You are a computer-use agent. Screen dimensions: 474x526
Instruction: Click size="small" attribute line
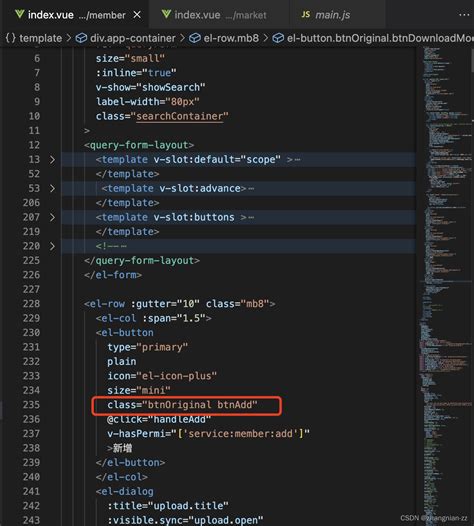click(x=130, y=58)
